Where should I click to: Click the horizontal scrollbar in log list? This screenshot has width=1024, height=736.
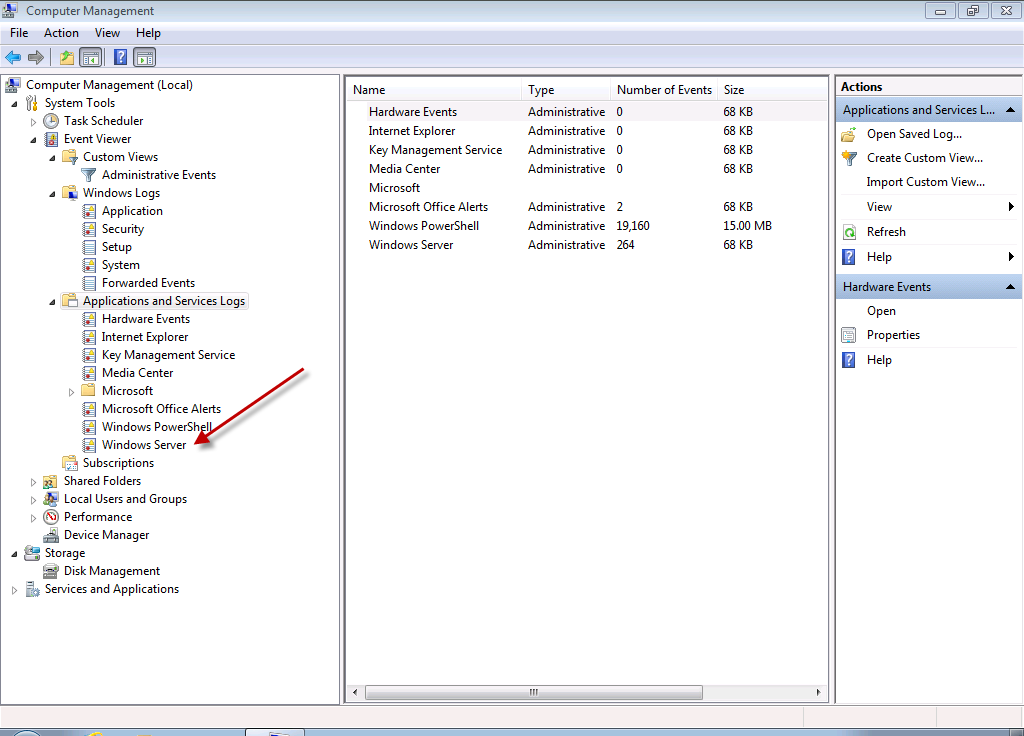534,692
